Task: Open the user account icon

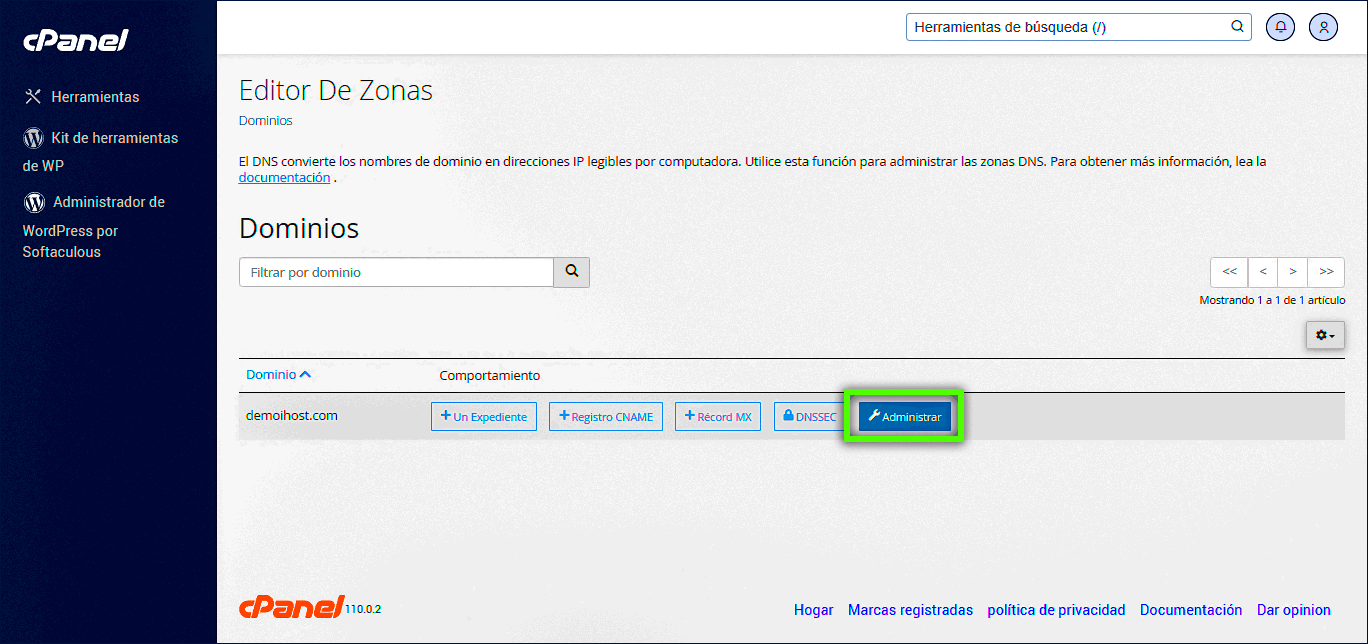Action: click(1323, 27)
